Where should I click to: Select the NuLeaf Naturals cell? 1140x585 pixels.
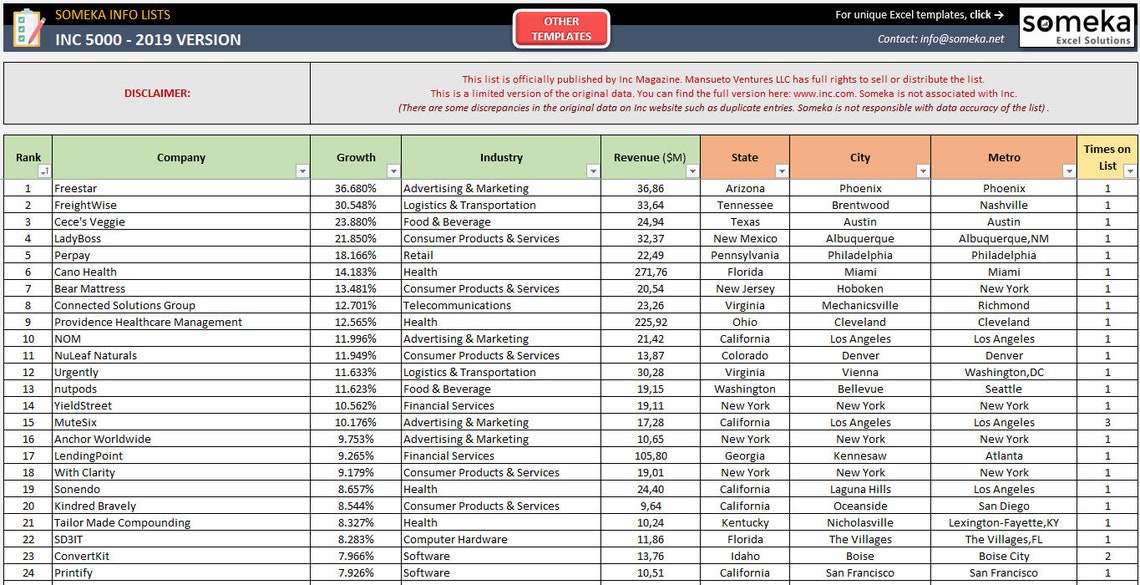181,355
